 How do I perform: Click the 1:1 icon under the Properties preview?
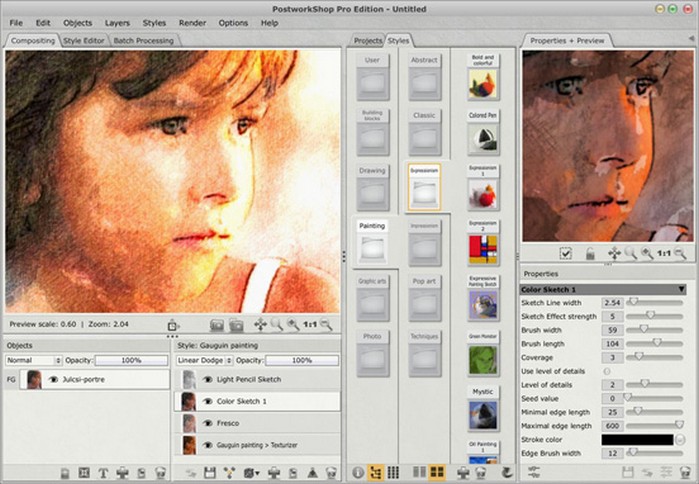click(661, 254)
